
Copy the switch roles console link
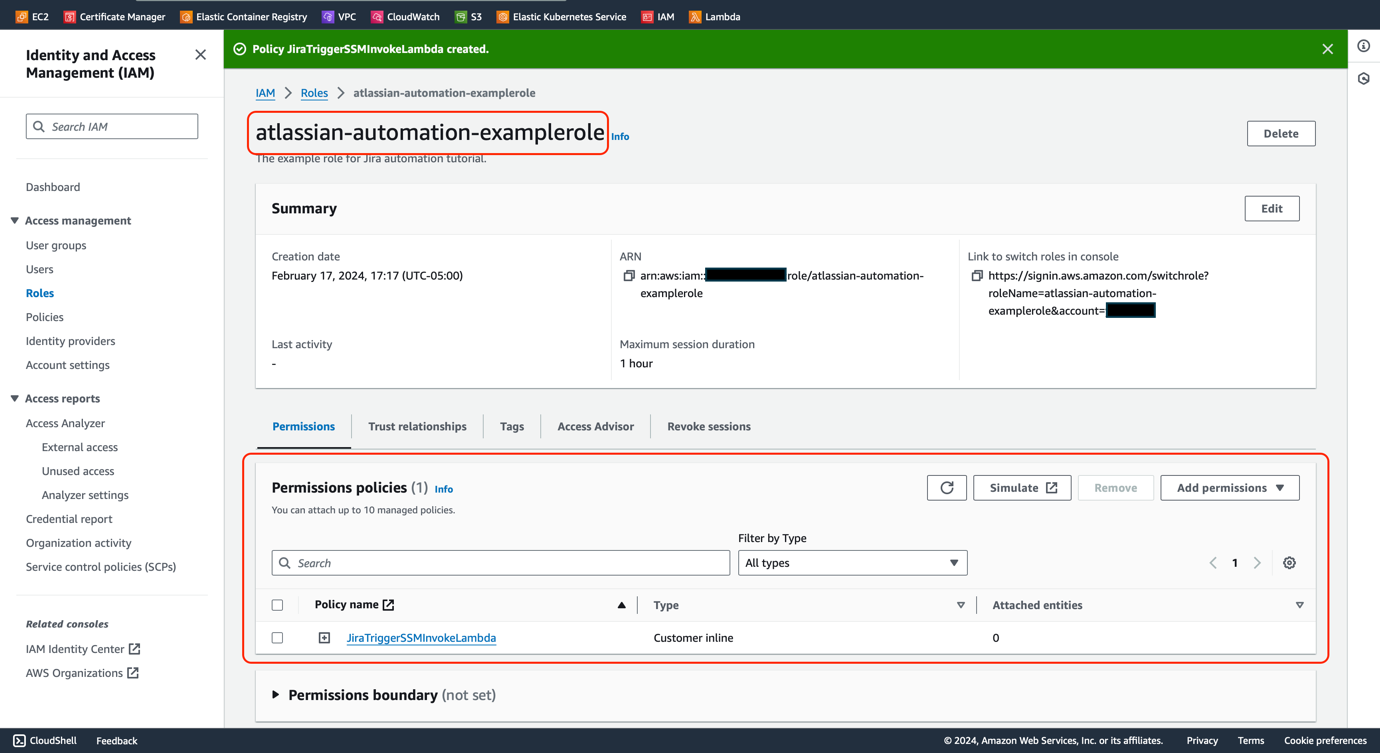click(977, 276)
